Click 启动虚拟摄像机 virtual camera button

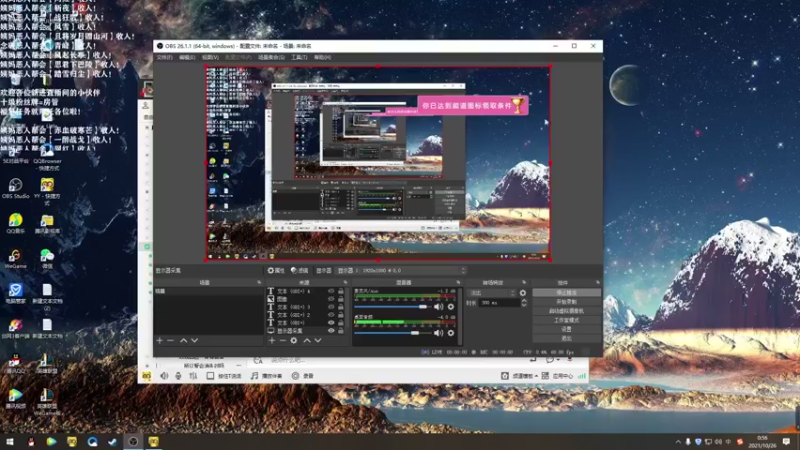pyautogui.click(x=566, y=311)
